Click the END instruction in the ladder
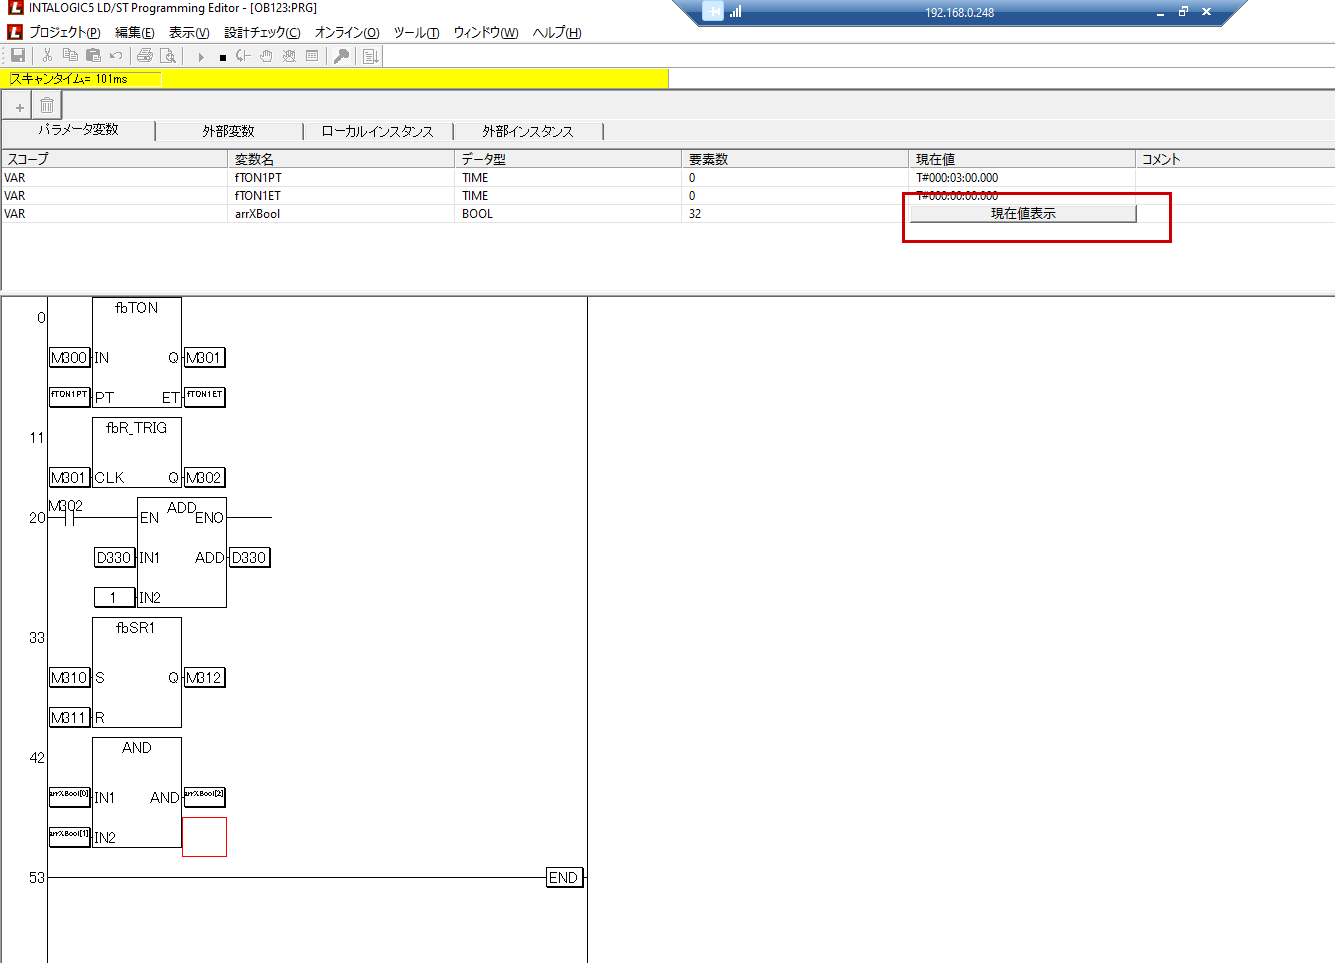 tap(563, 877)
